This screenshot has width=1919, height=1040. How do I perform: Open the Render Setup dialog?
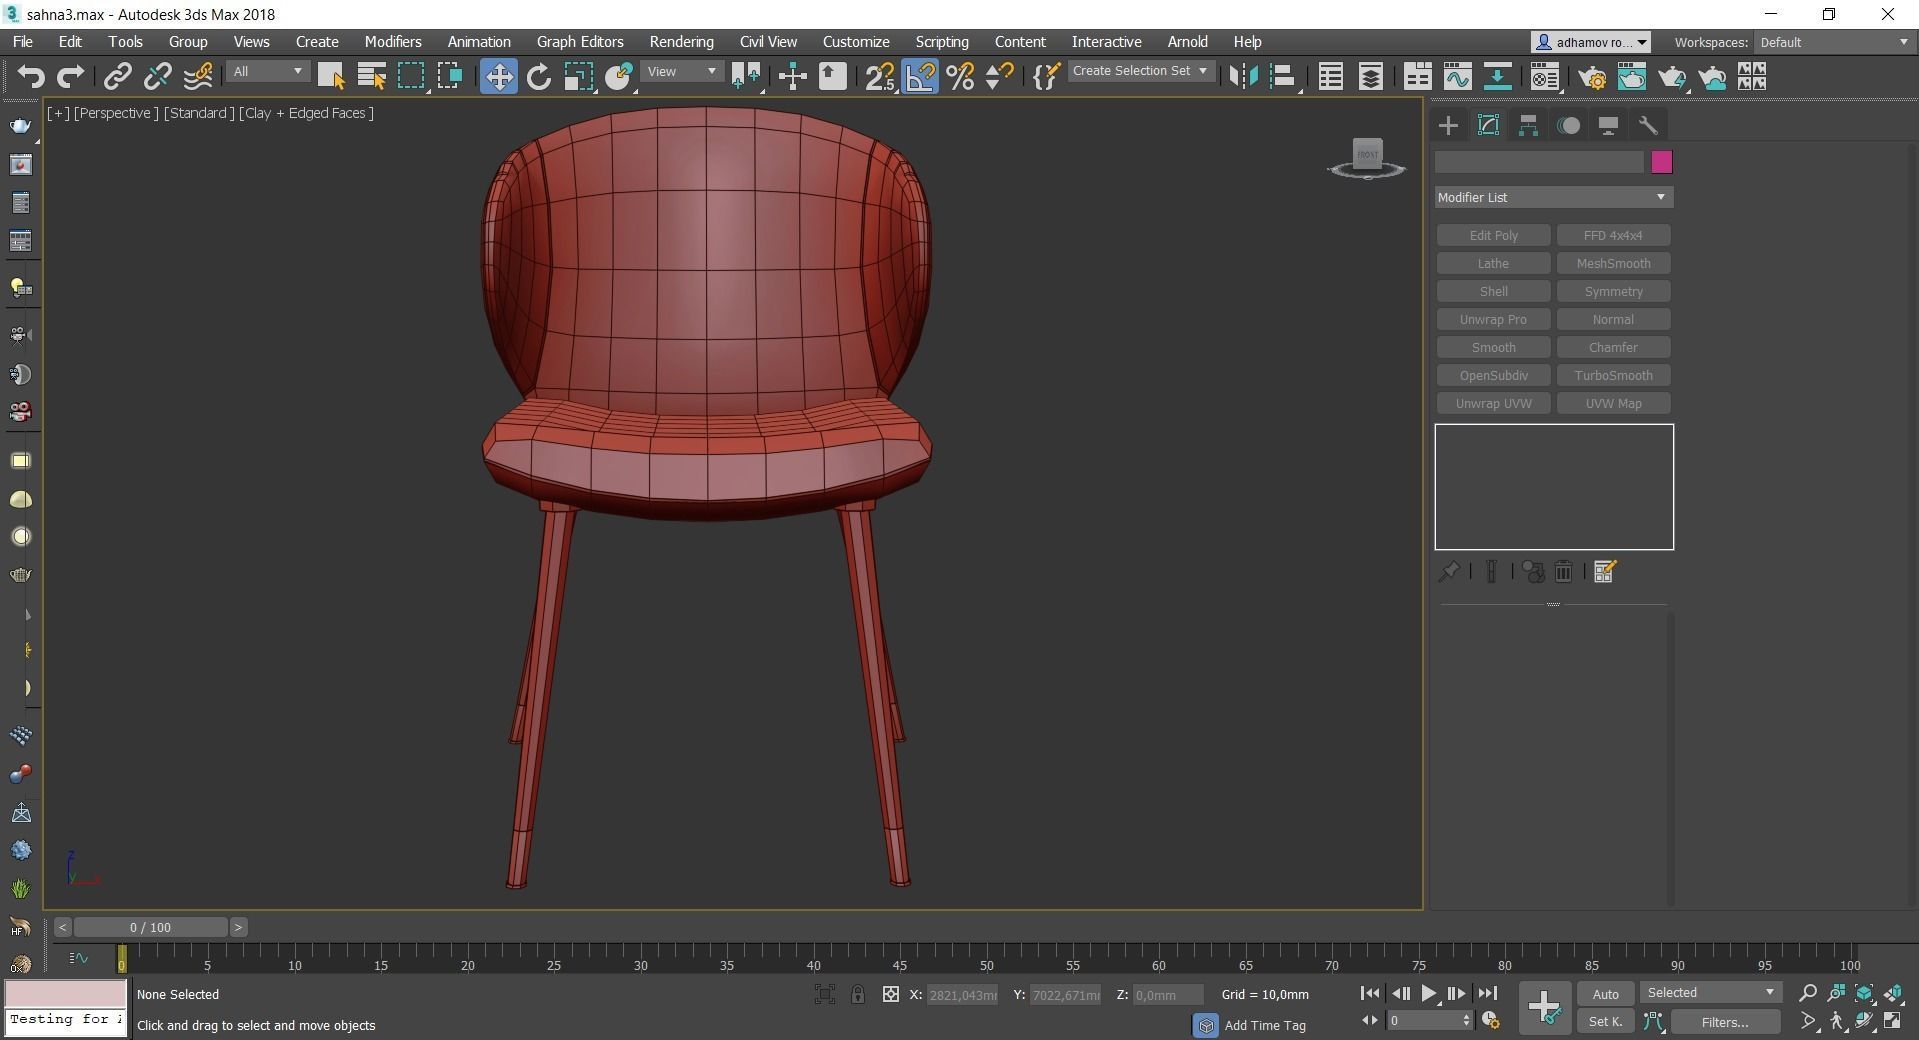point(1592,76)
